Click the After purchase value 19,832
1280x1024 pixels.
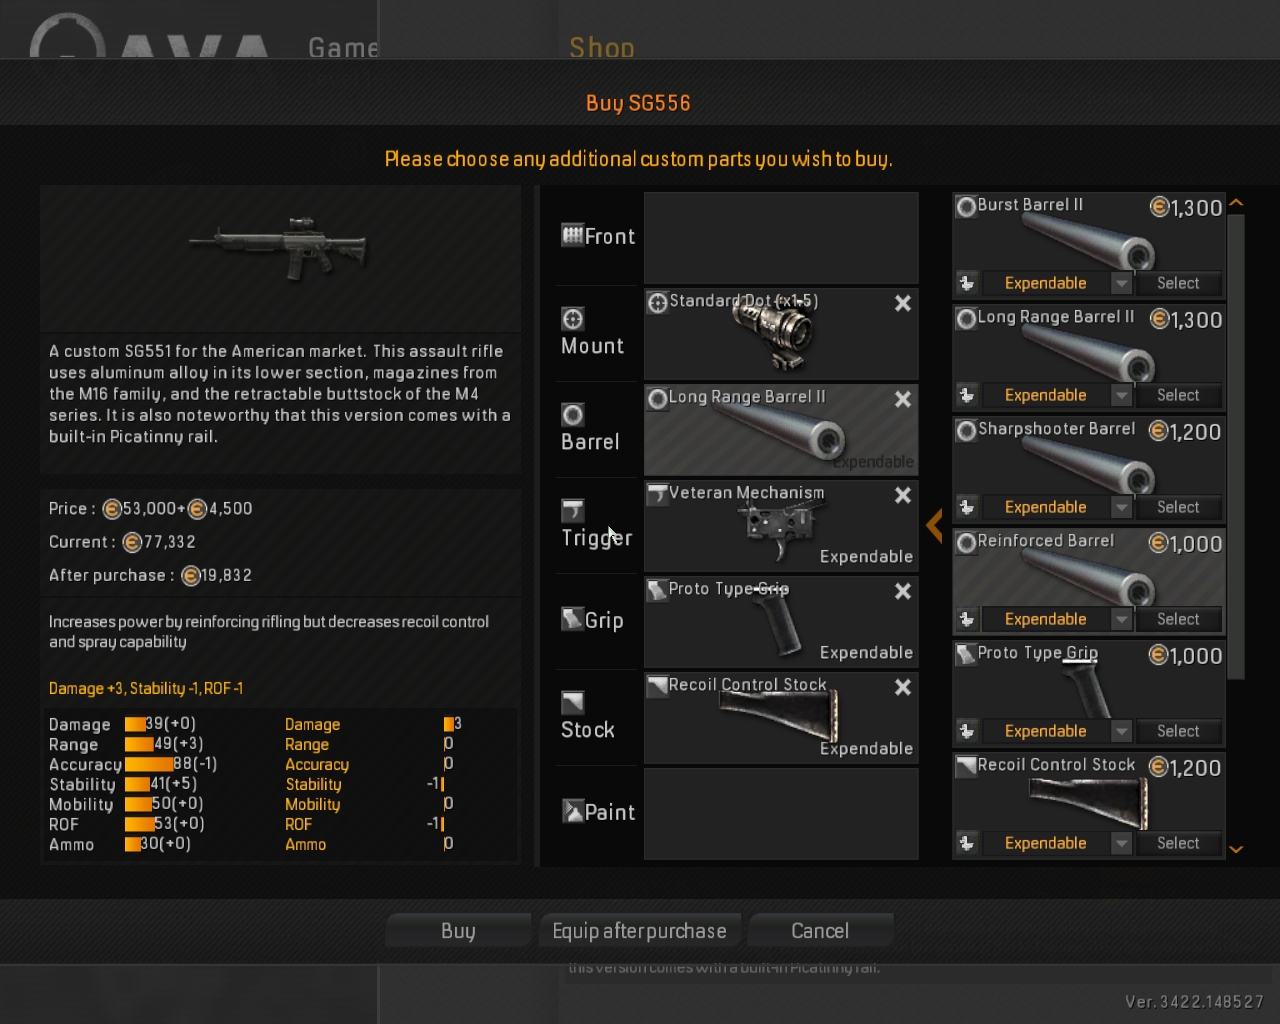[x=216, y=576]
